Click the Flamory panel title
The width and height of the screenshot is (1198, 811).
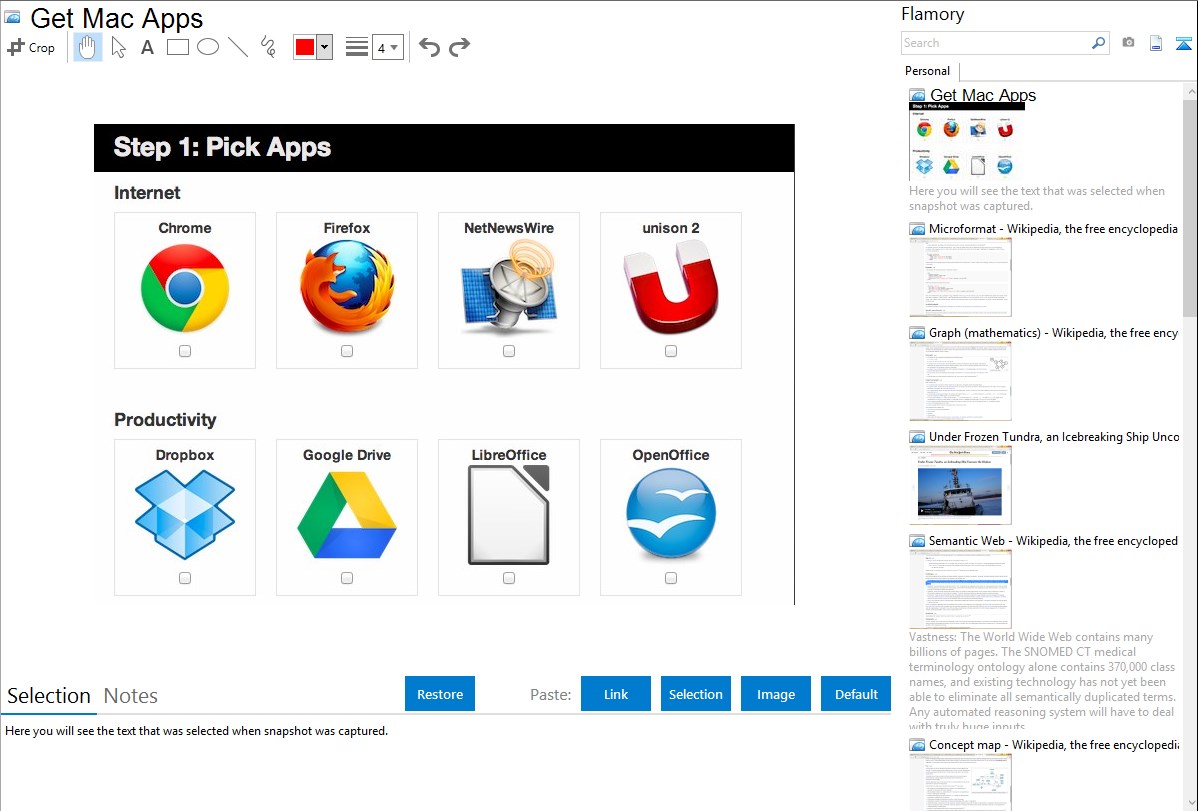[932, 14]
